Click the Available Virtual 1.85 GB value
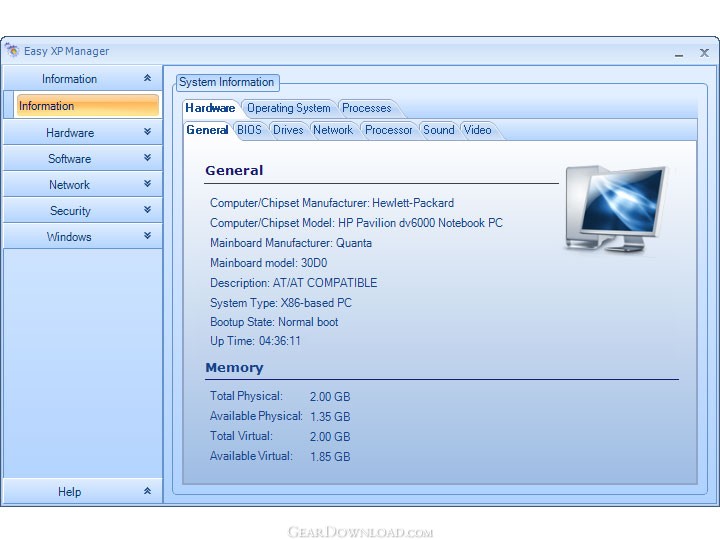Screen dimensions: 720x540 [x=330, y=456]
